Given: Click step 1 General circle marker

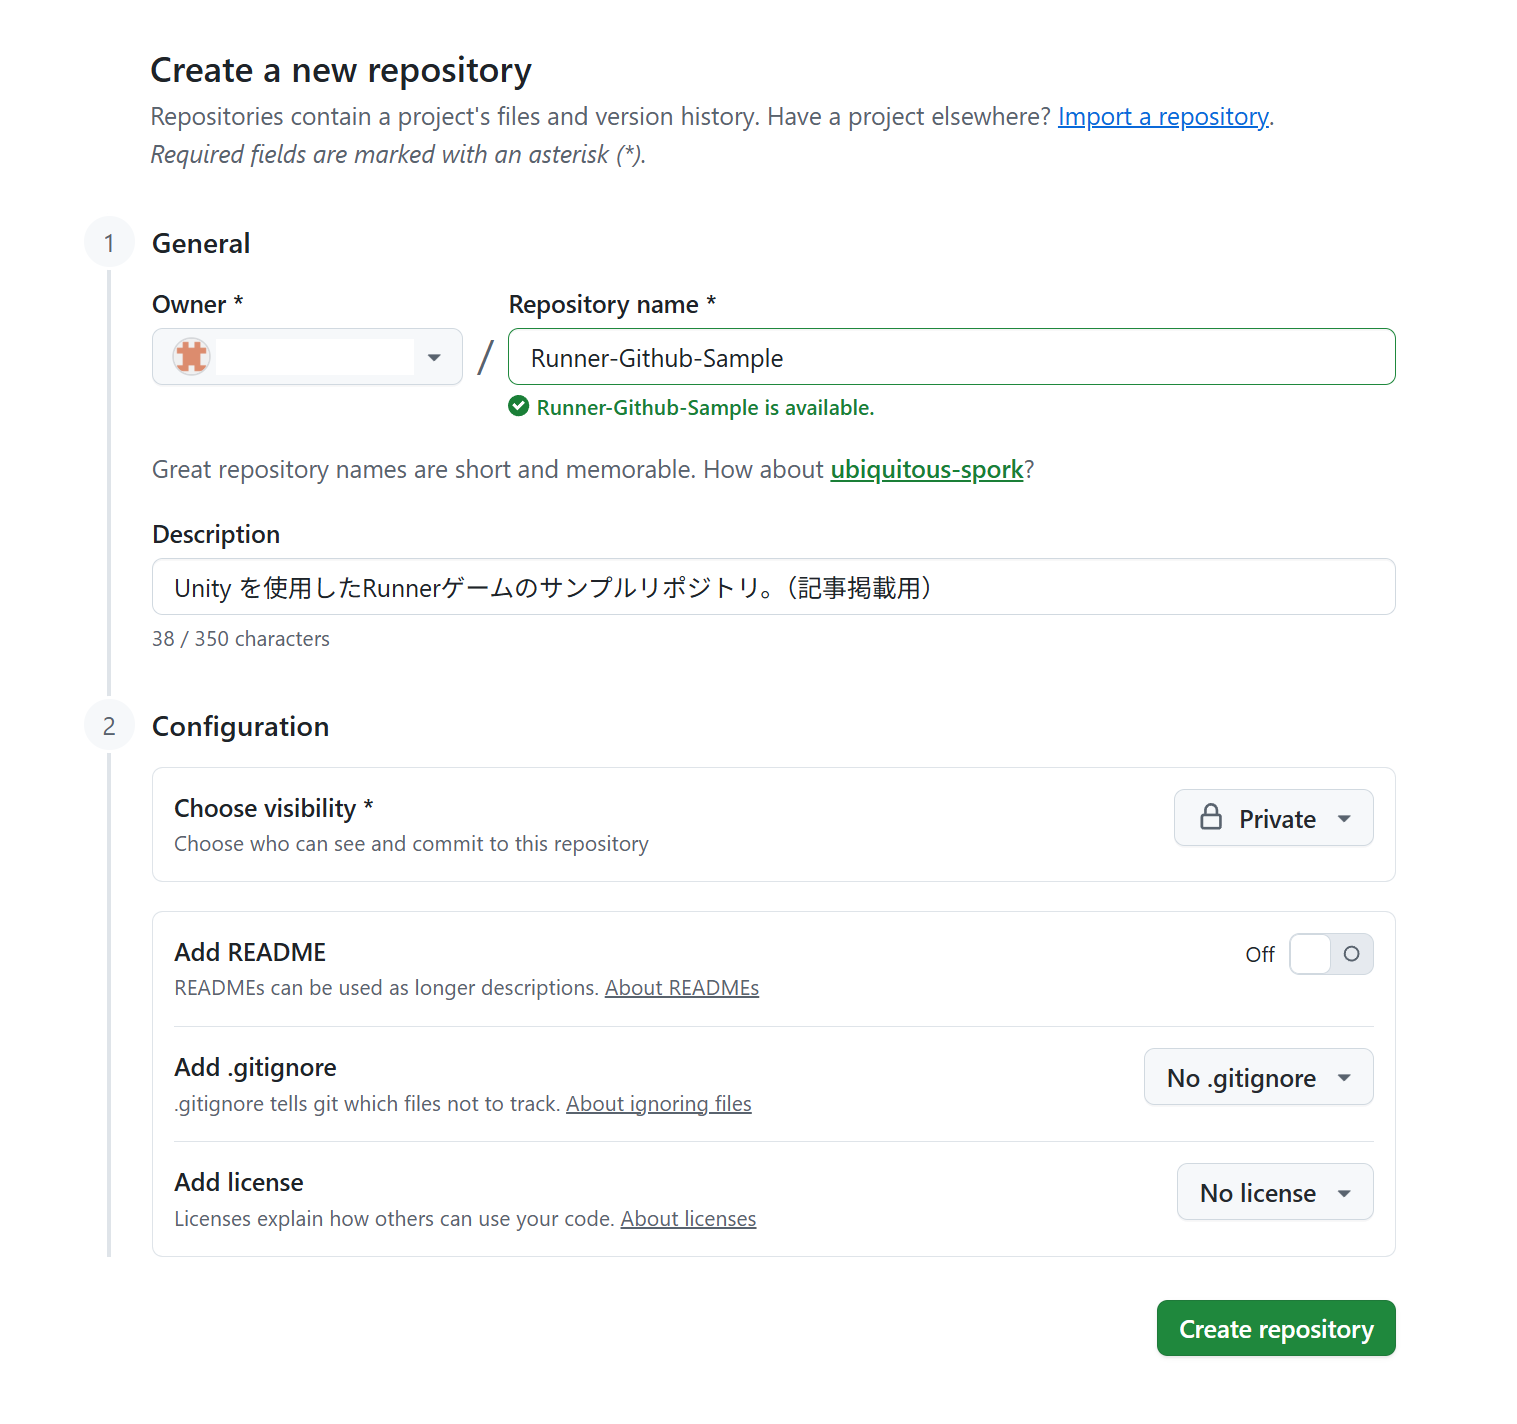Looking at the screenshot, I should (x=109, y=243).
